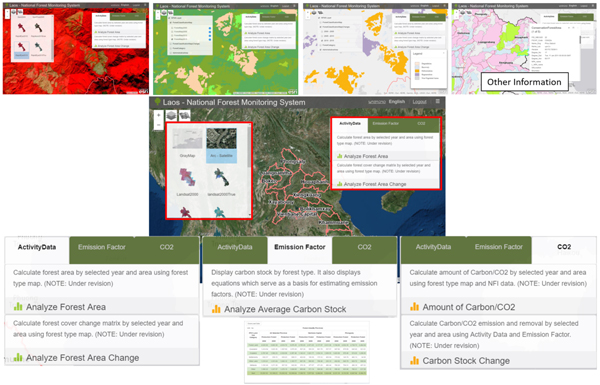Viewport: 600px width, 385px height.
Task: Select the Arc - Satellite basemap thumbnail
Action: 222,145
